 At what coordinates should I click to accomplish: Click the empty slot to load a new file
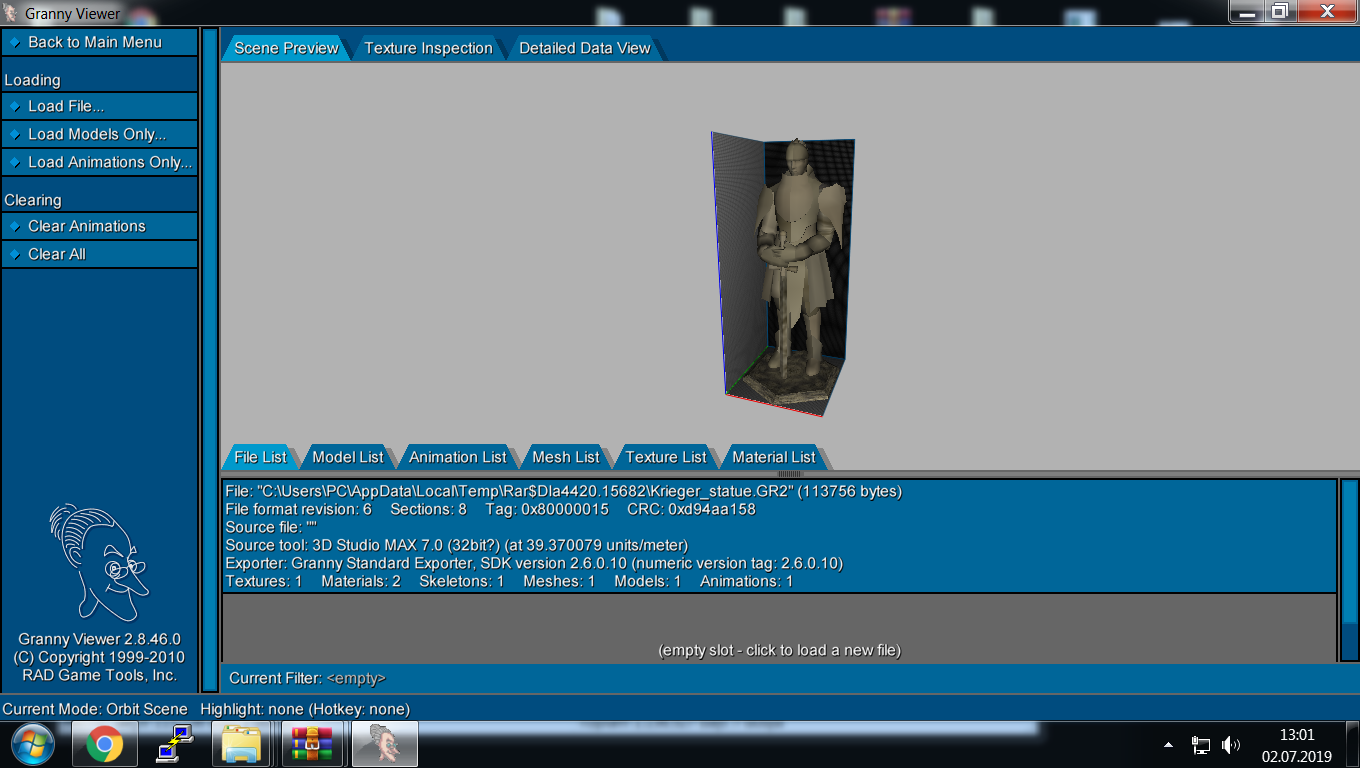[x=779, y=650]
